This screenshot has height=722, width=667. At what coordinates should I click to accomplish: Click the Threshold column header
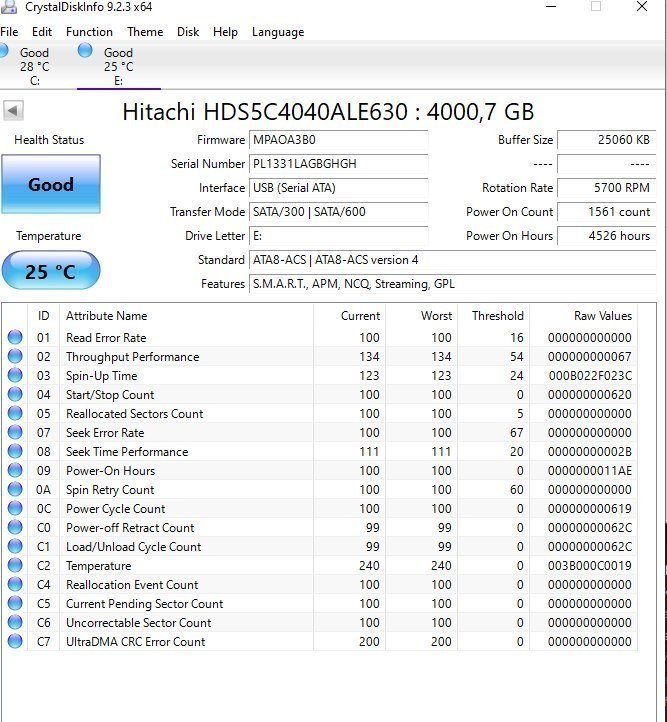493,315
